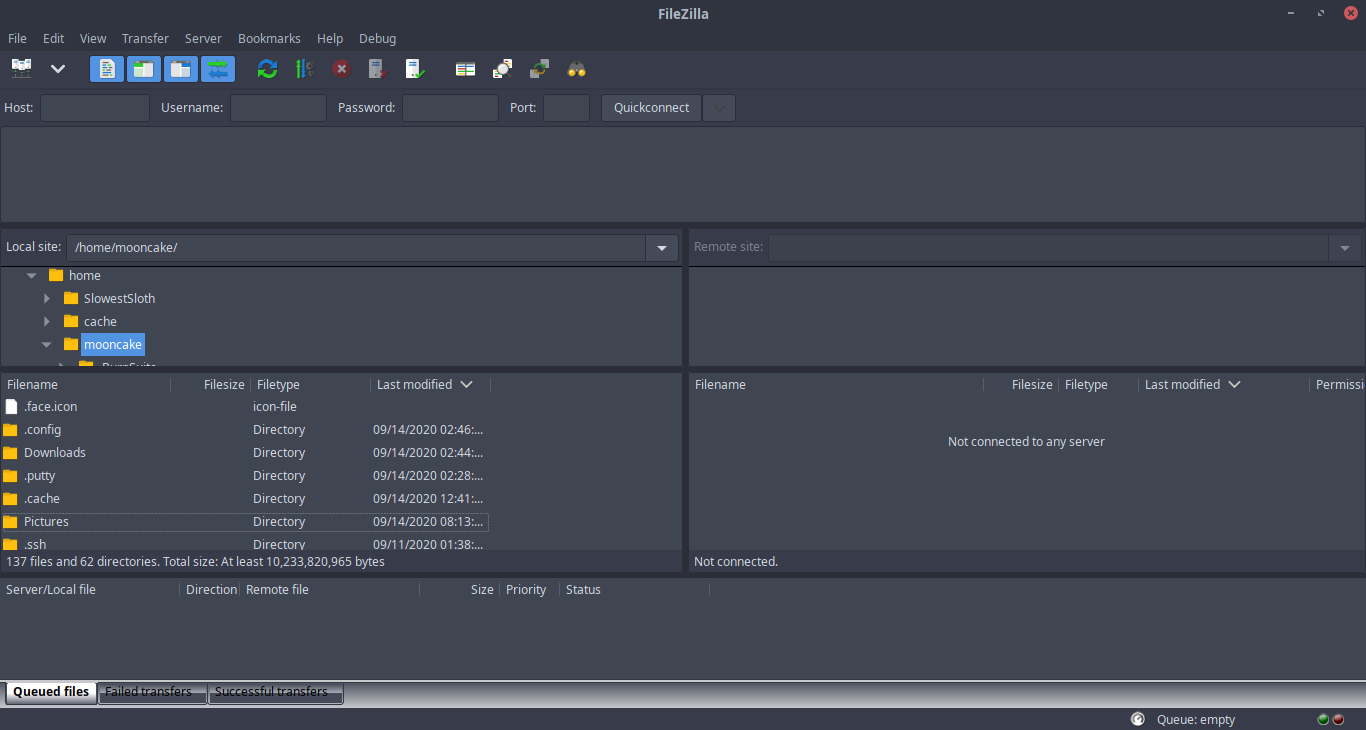Viewport: 1366px width, 730px height.
Task: Collapse the home folder in the tree
Action: 32,275
